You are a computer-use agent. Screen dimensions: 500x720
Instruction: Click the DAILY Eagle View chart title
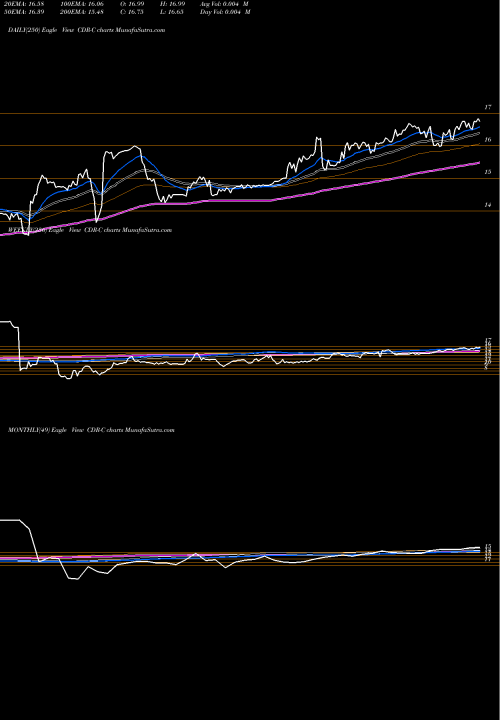point(86,30)
